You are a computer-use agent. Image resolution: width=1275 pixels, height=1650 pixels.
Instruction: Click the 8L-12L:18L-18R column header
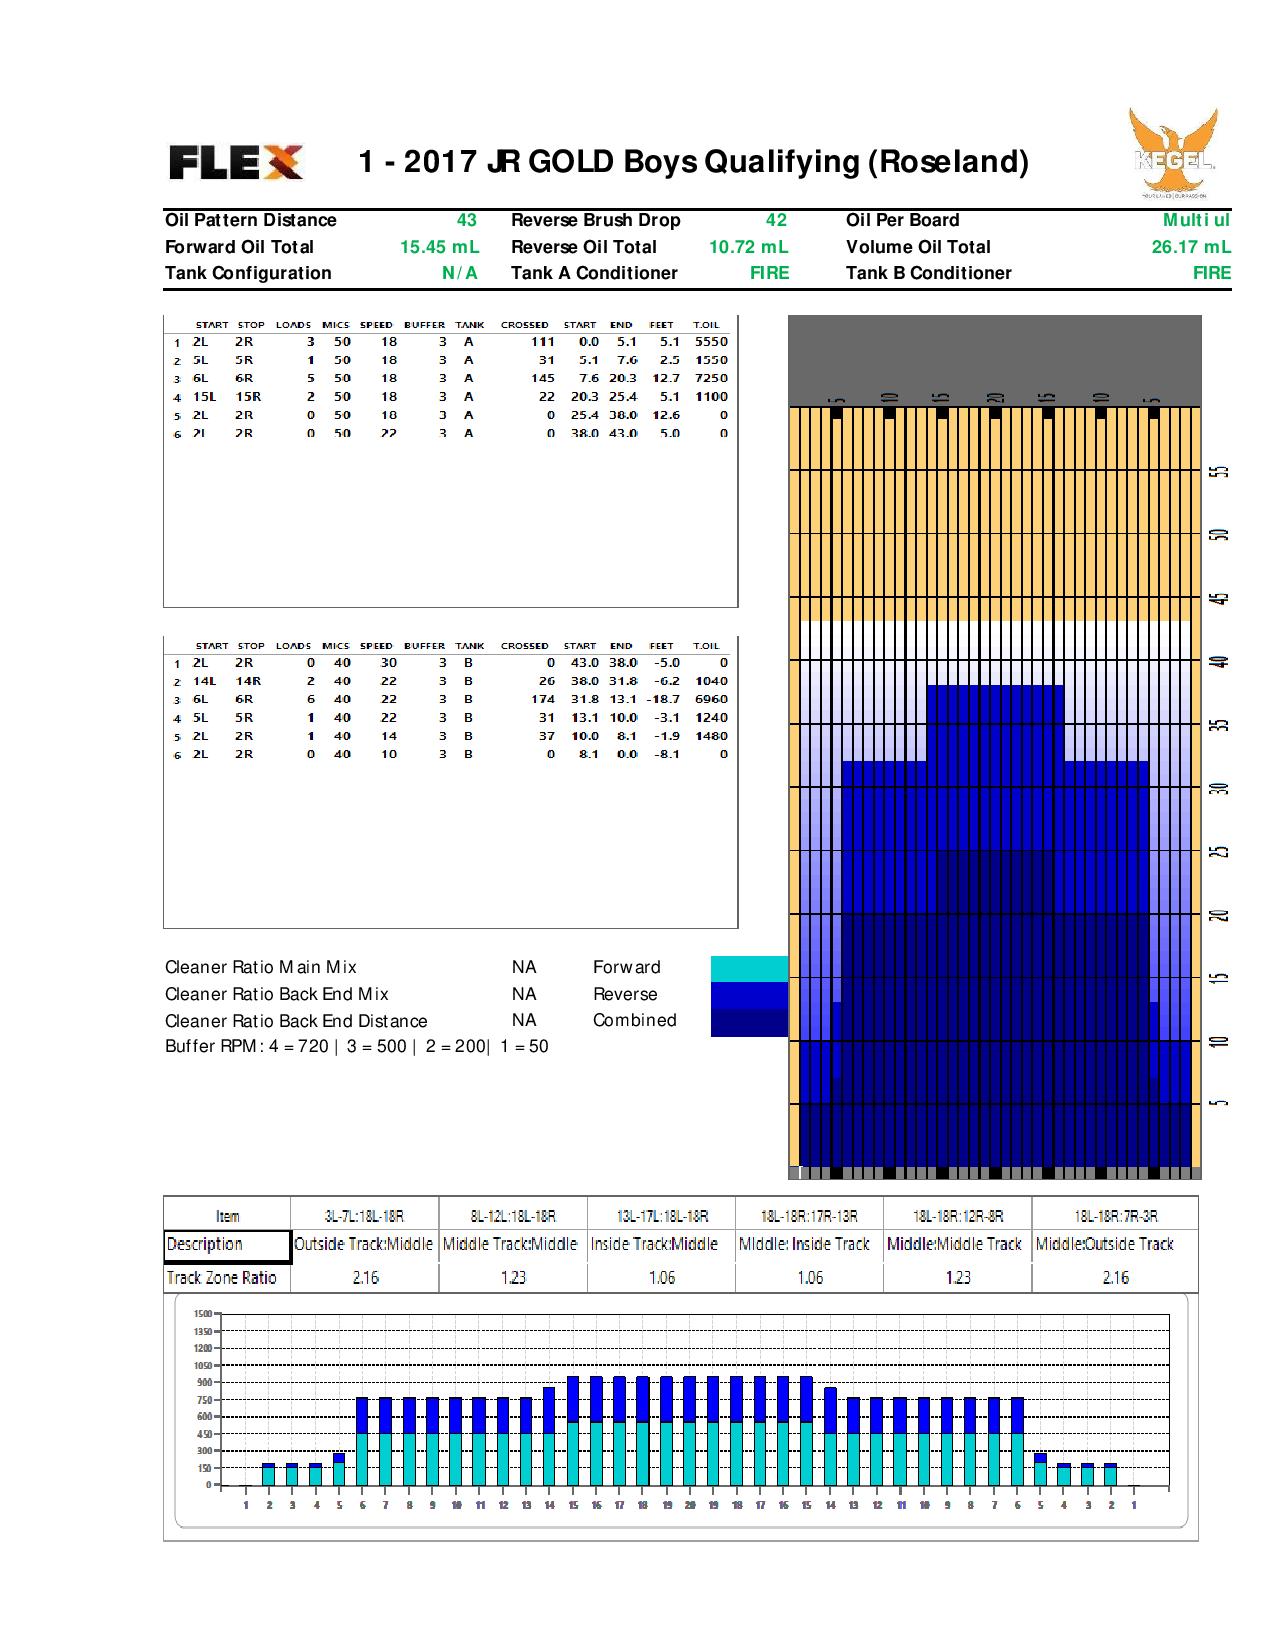(513, 1216)
